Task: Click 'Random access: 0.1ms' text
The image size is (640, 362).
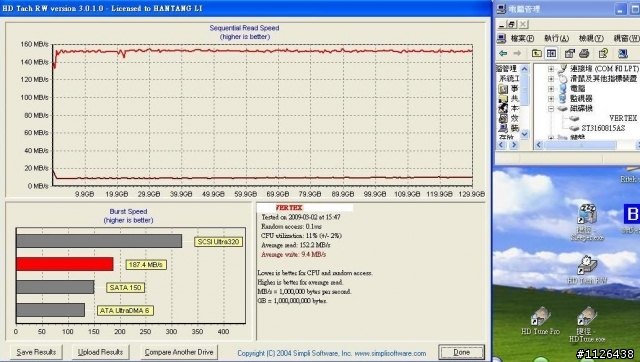Action: (291, 227)
